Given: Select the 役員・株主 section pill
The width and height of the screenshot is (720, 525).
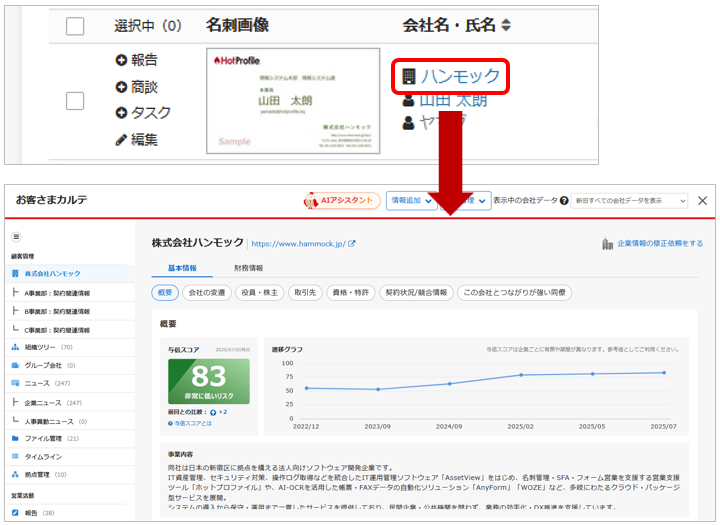Looking at the screenshot, I should click(259, 293).
